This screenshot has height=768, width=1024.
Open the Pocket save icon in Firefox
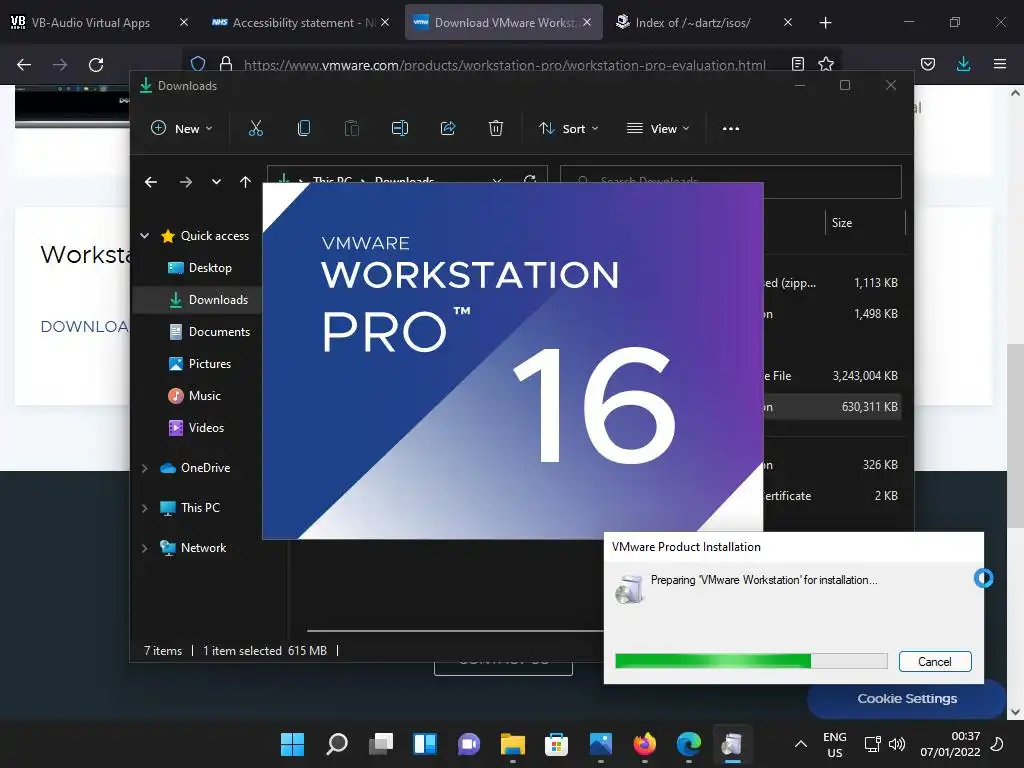click(928, 64)
